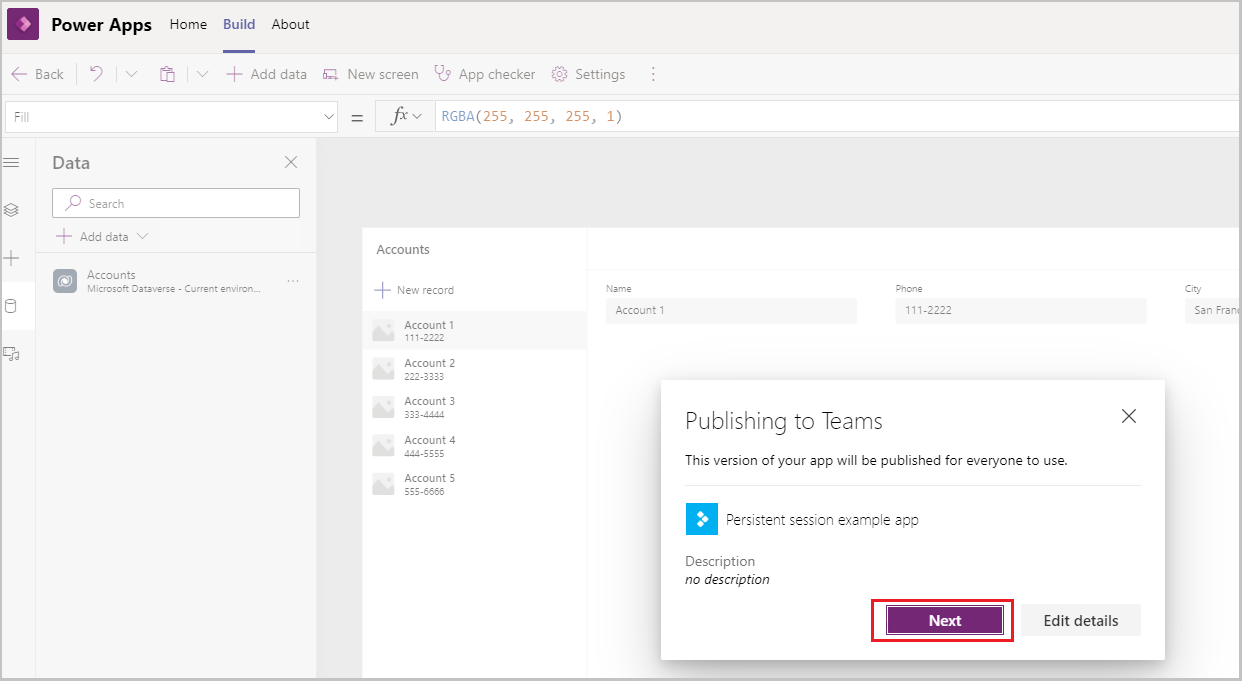Select the Data cylinder icon in sidebar

pyautogui.click(x=12, y=306)
